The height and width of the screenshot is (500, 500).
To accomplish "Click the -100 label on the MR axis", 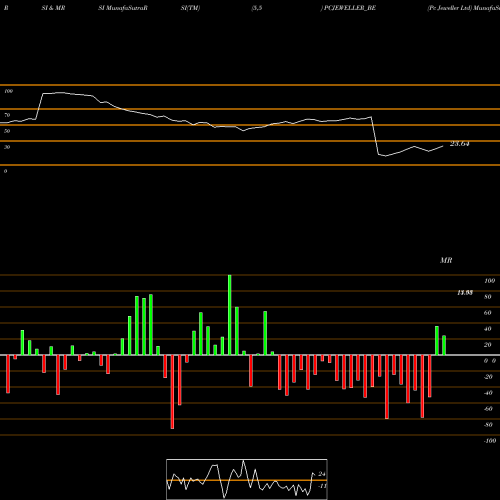I will (490, 441).
